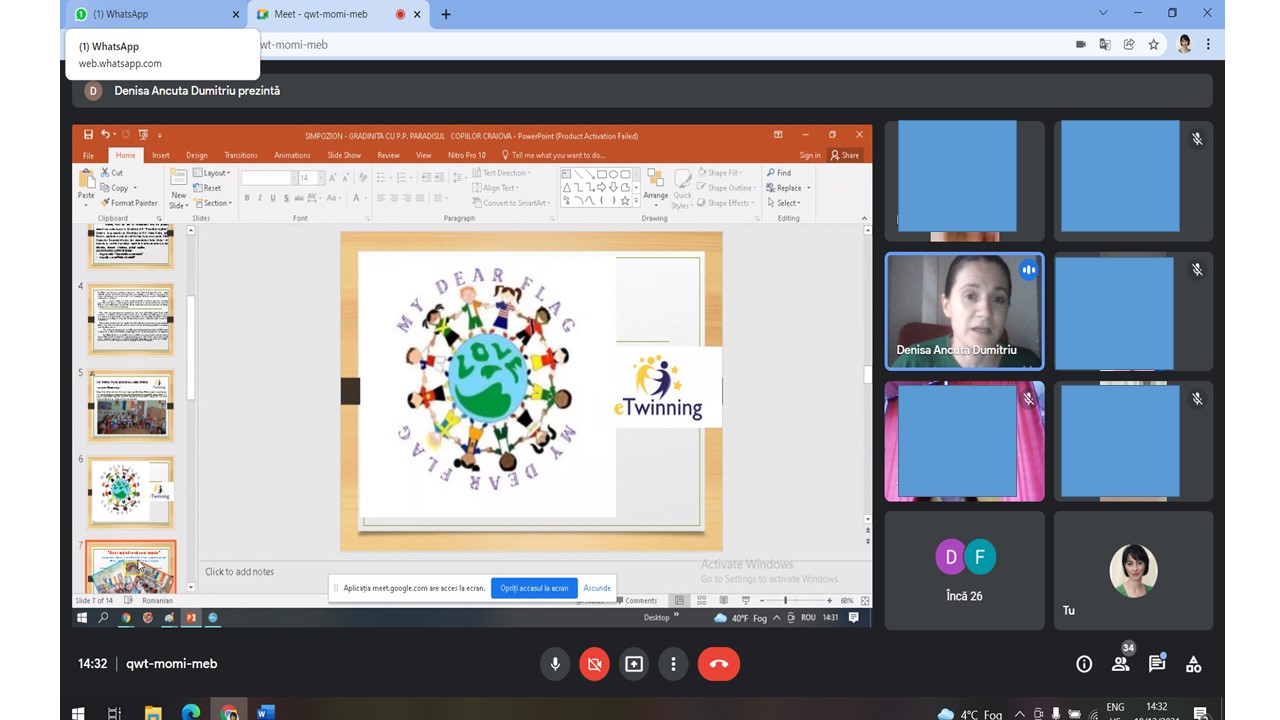Open the Design ribbon tab
Image resolution: width=1280 pixels, height=720 pixels.
[x=197, y=155]
